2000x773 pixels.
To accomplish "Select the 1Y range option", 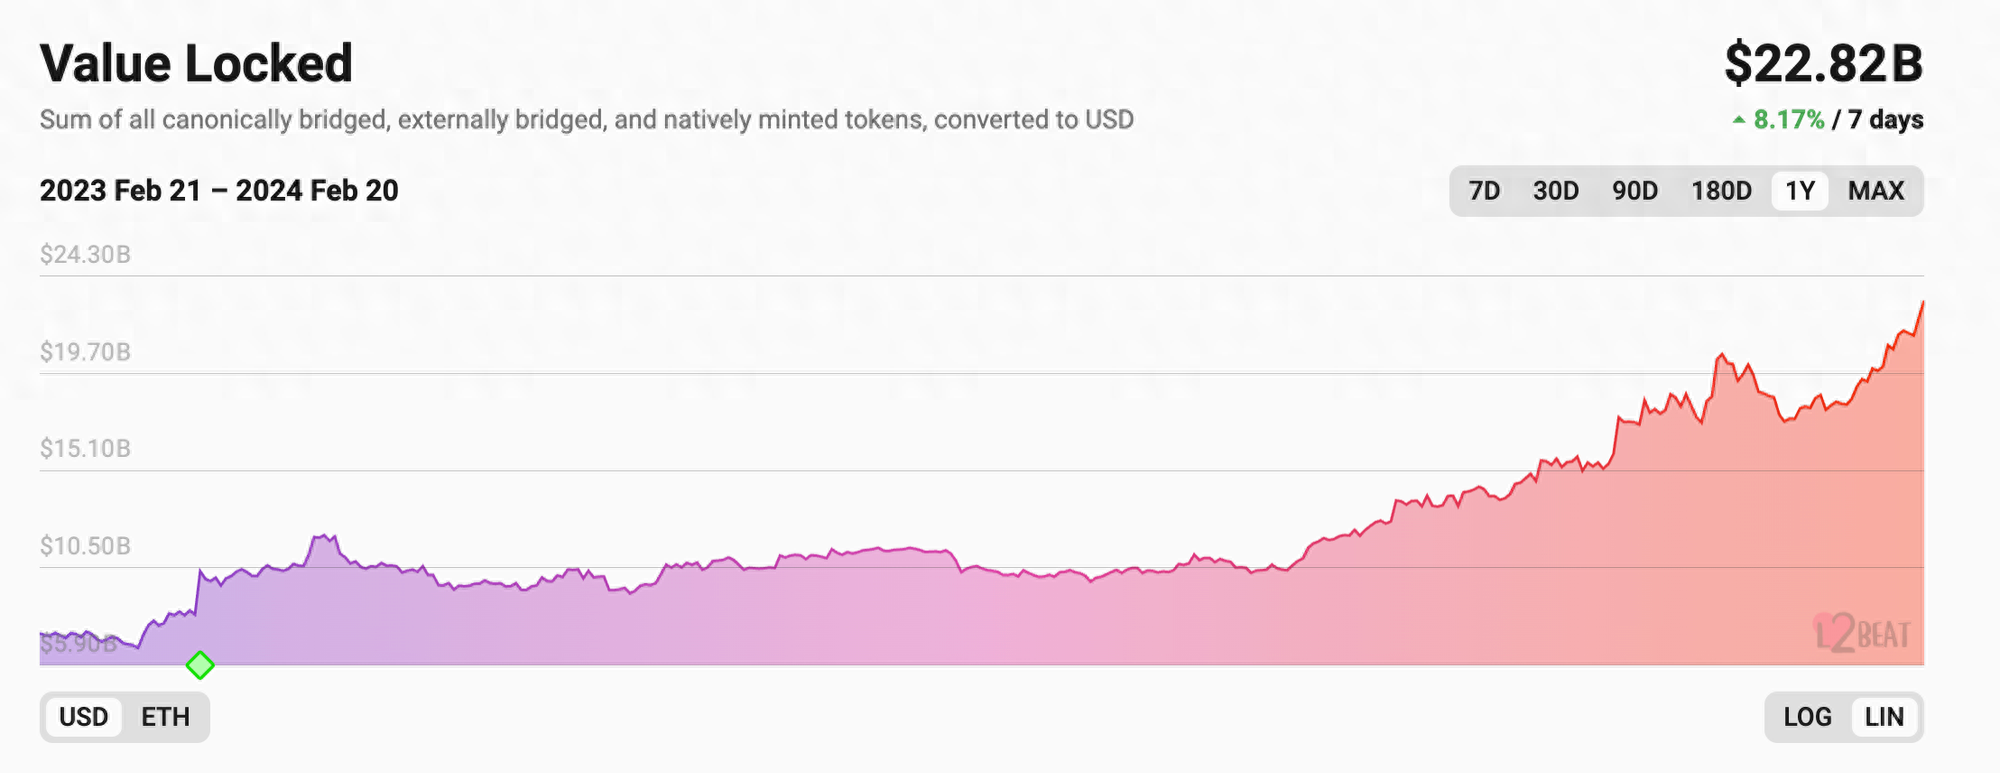I will click(1800, 191).
